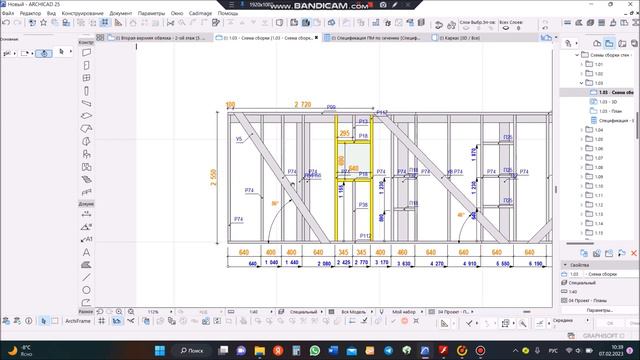The image size is (640, 360).
Task: Select the Level Dimension tool
Action: (86, 227)
